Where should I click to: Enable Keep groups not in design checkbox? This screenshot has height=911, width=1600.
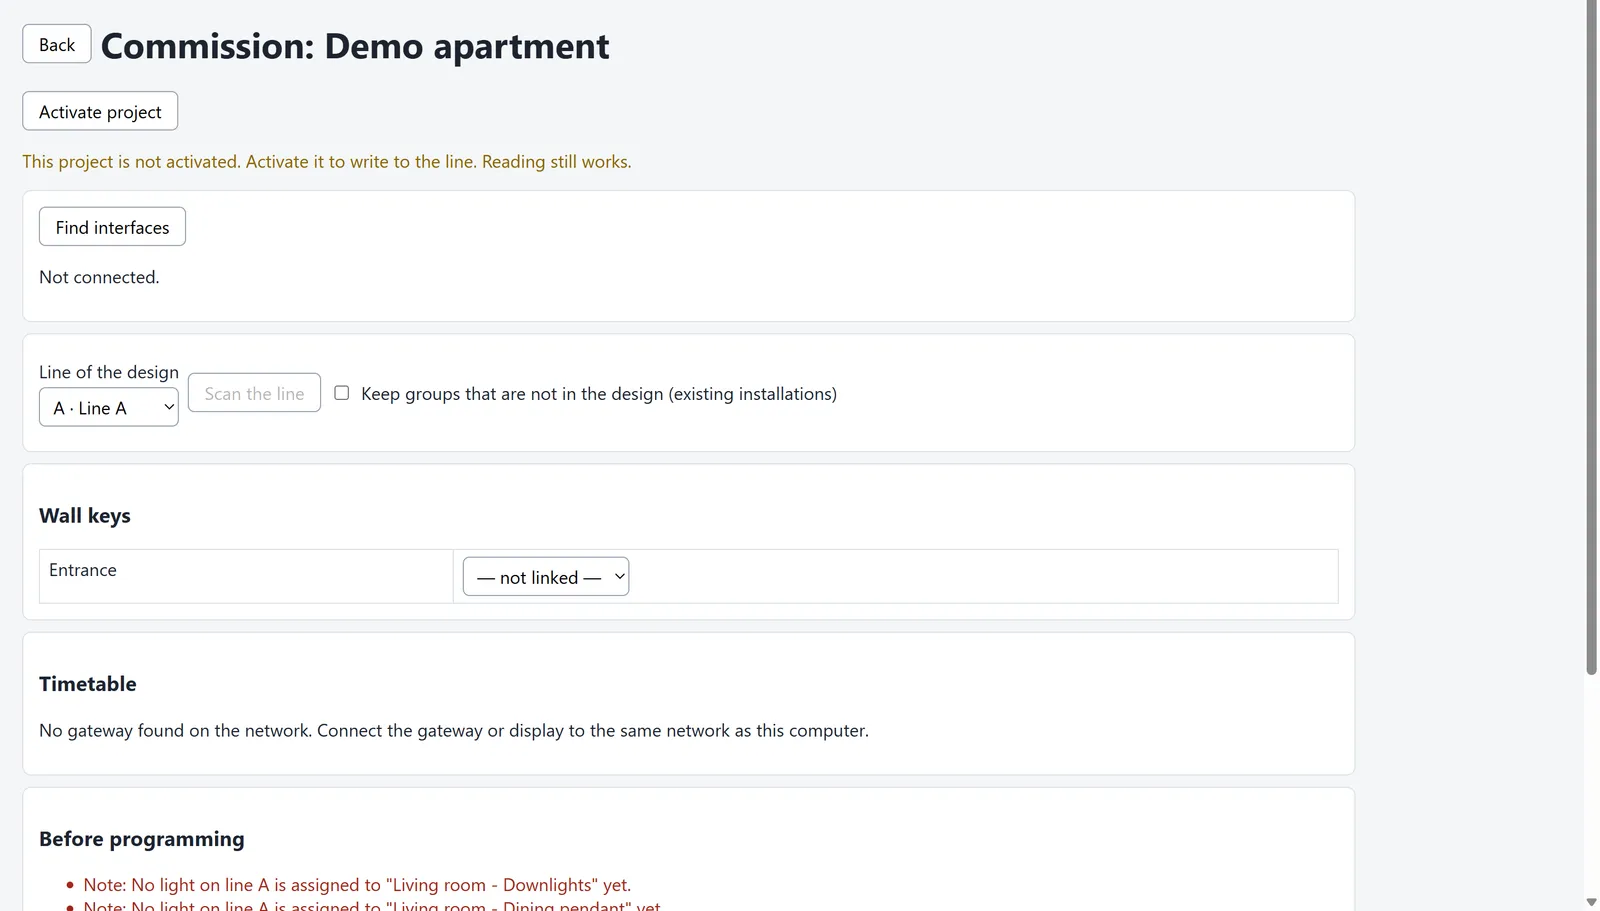pyautogui.click(x=342, y=393)
